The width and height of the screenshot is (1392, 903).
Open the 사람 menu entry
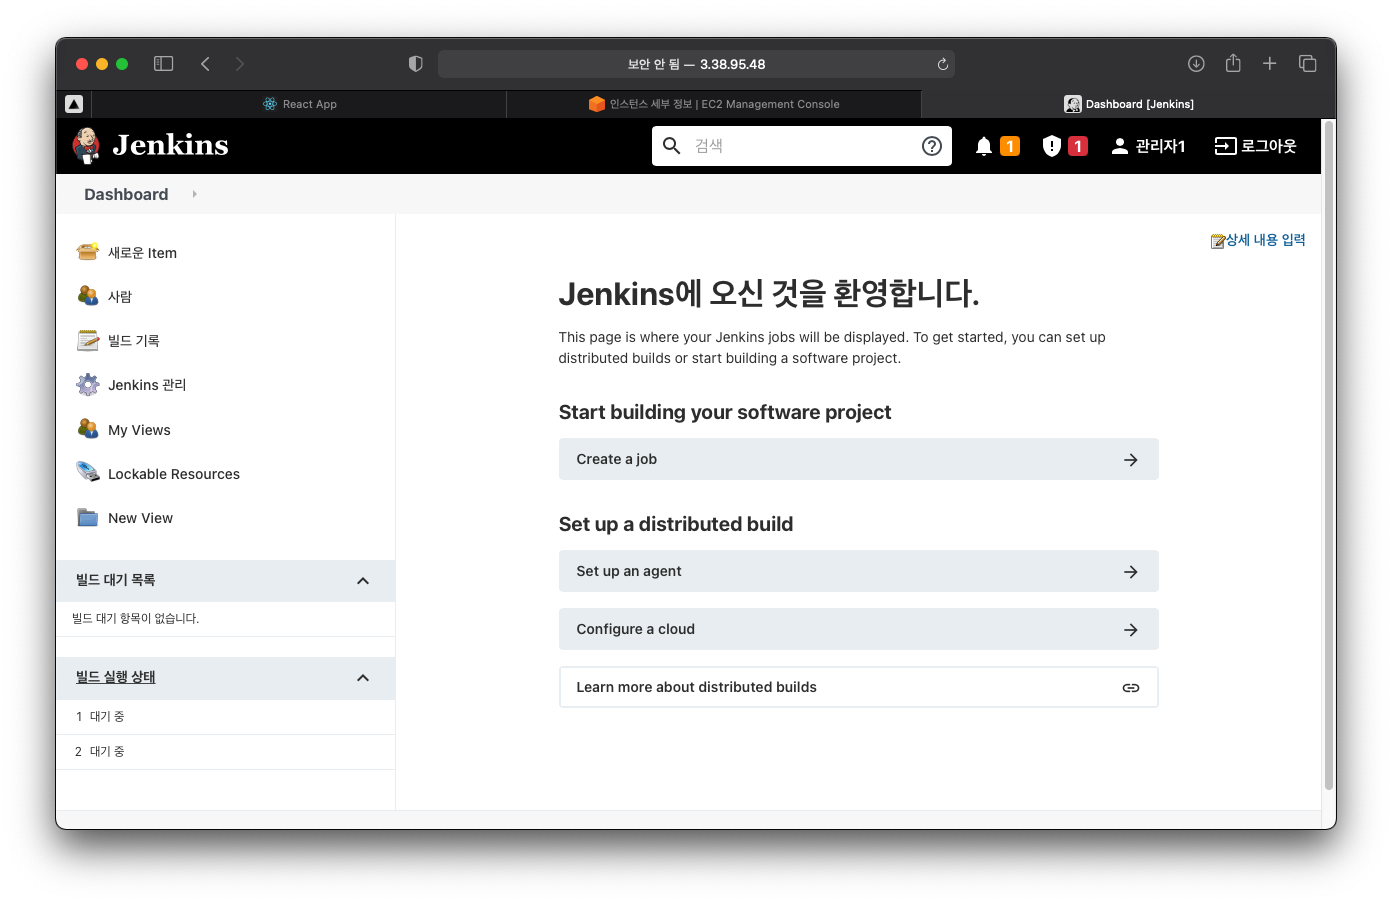[120, 297]
